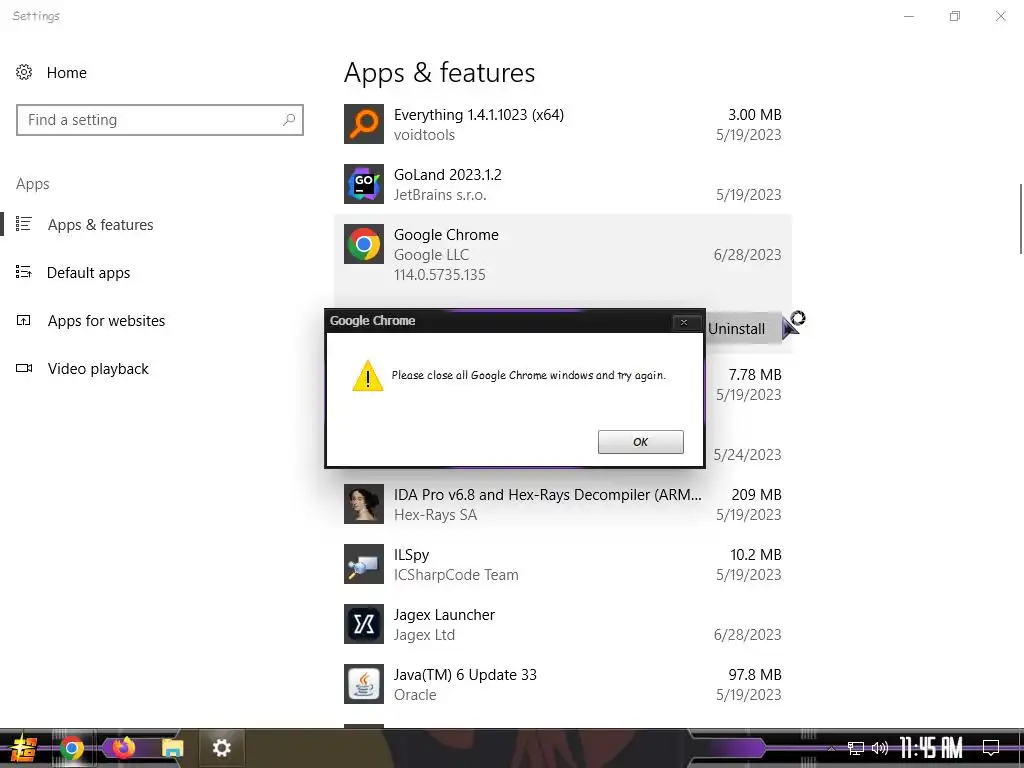Open Apps & features section

(101, 225)
